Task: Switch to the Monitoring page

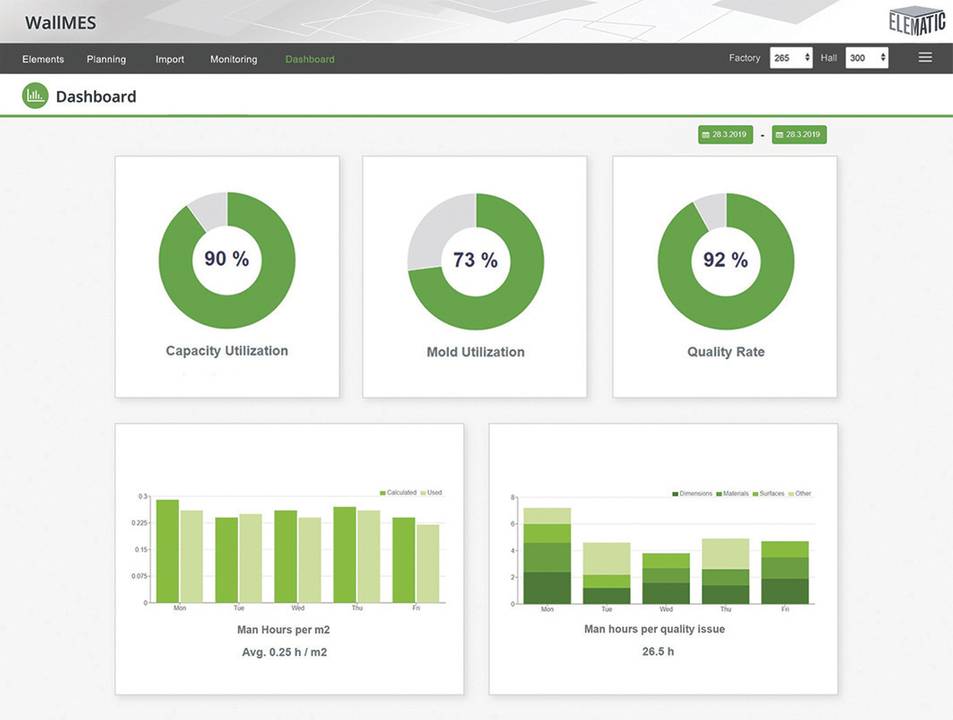Action: point(233,59)
